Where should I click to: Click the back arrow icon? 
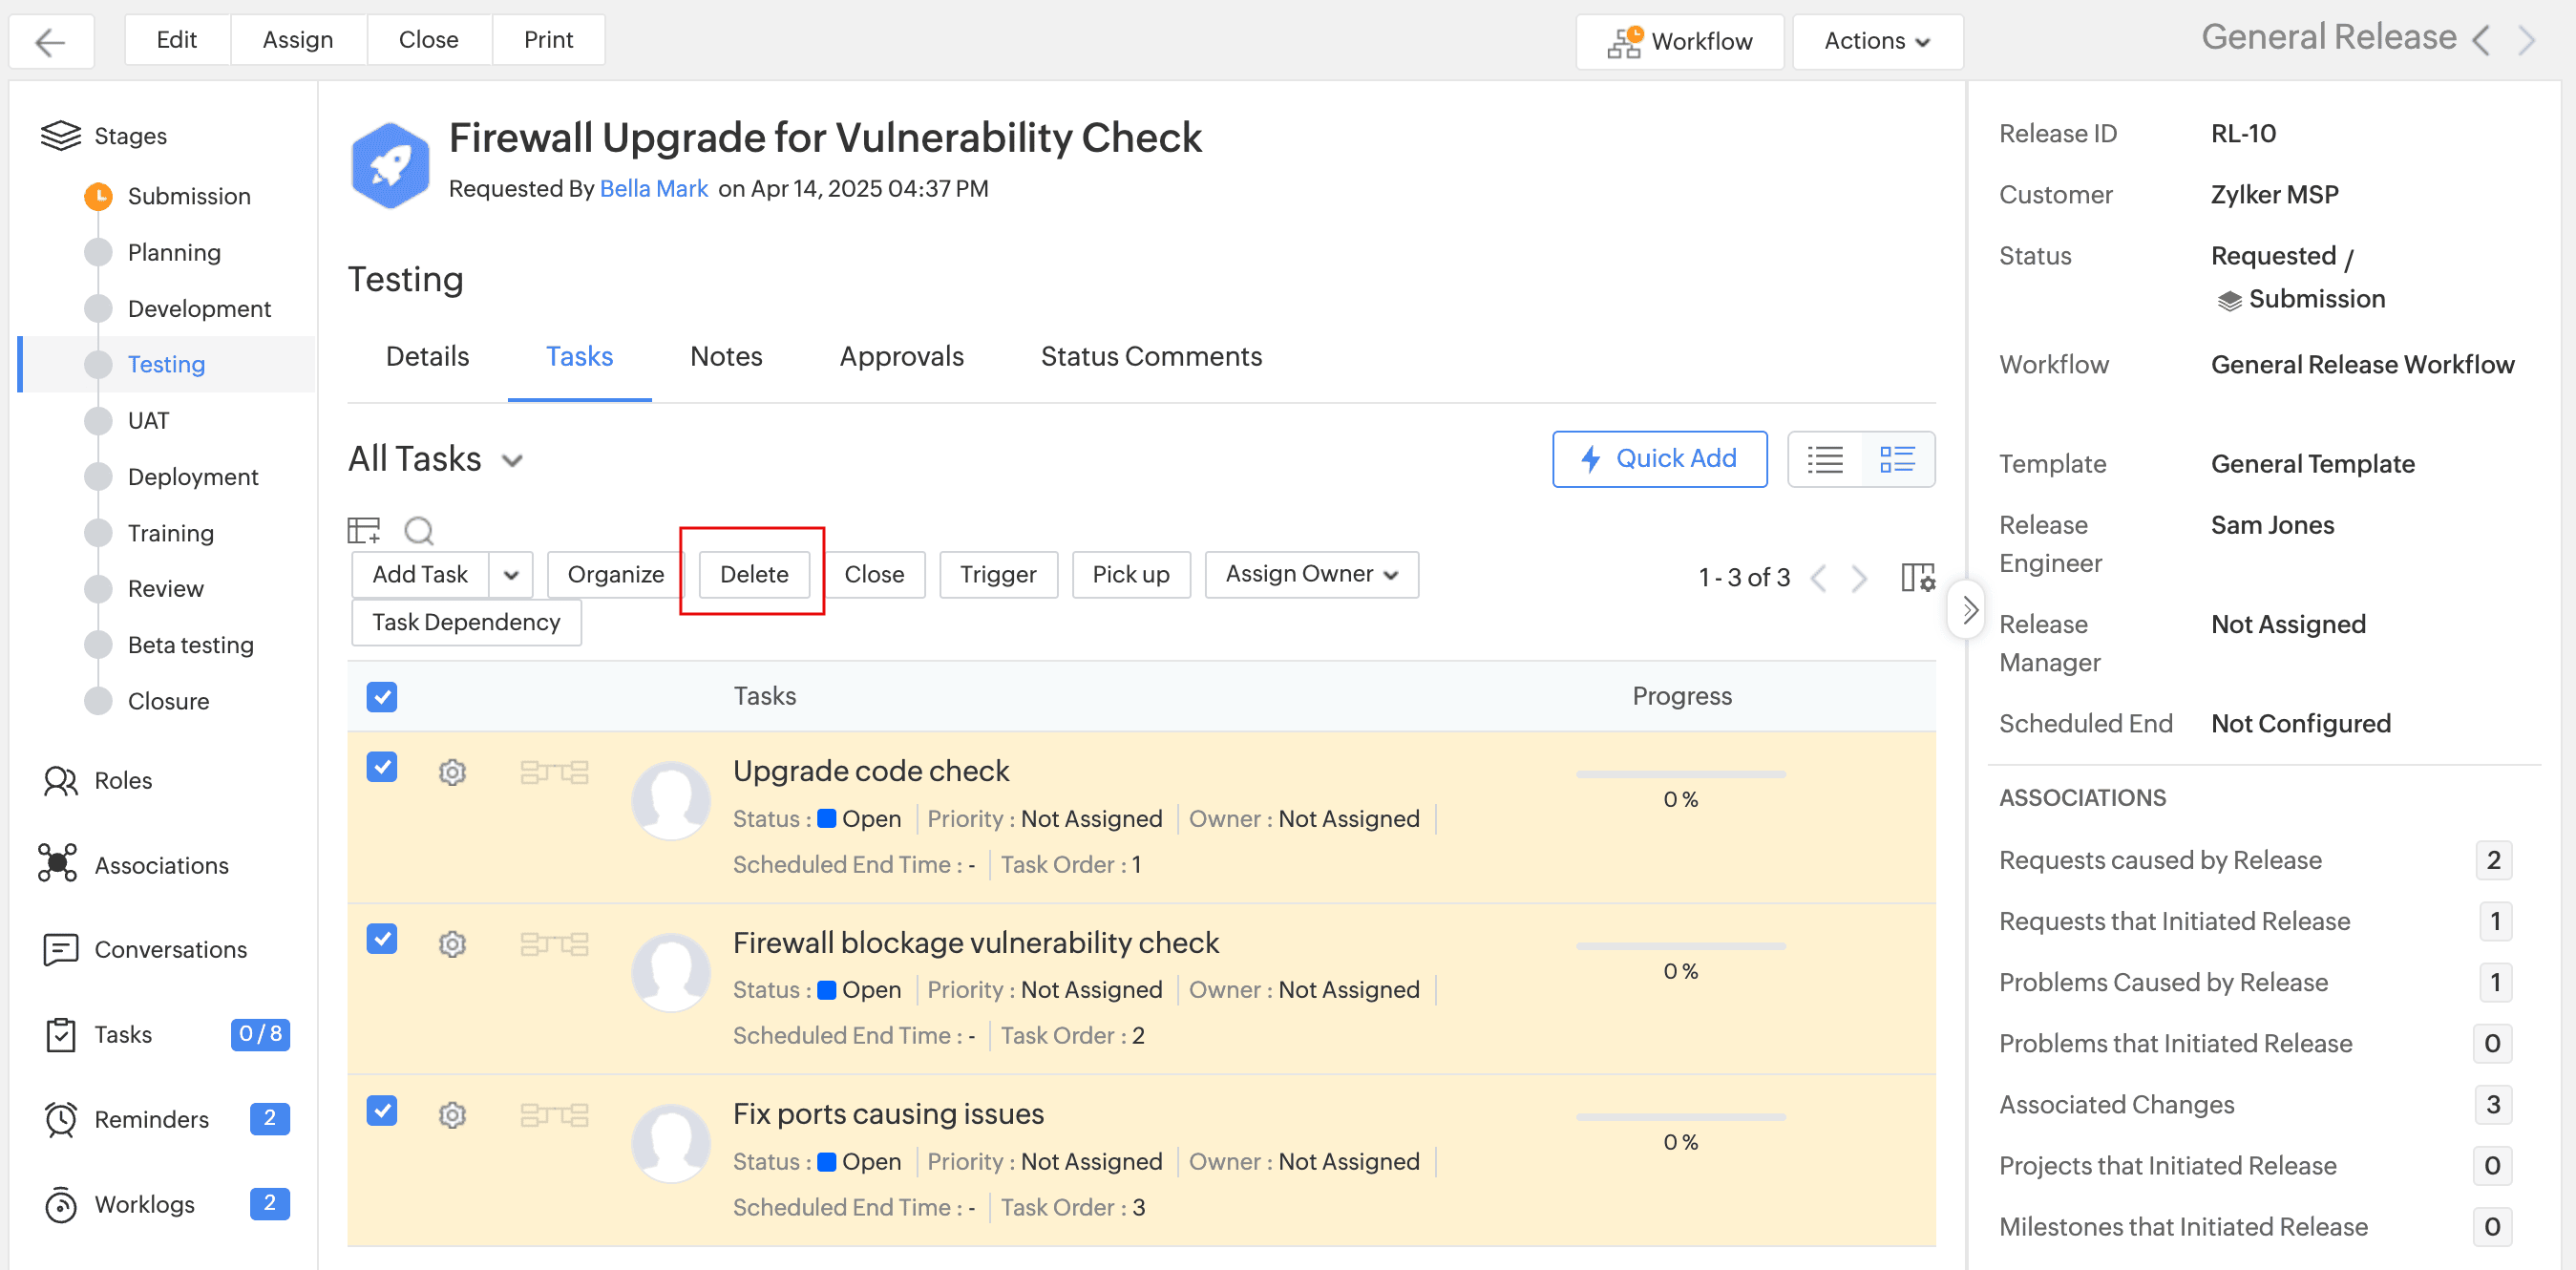[50, 41]
